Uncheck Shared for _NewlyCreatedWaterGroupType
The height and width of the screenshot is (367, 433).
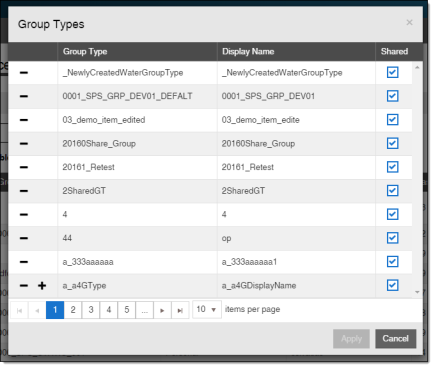393,72
